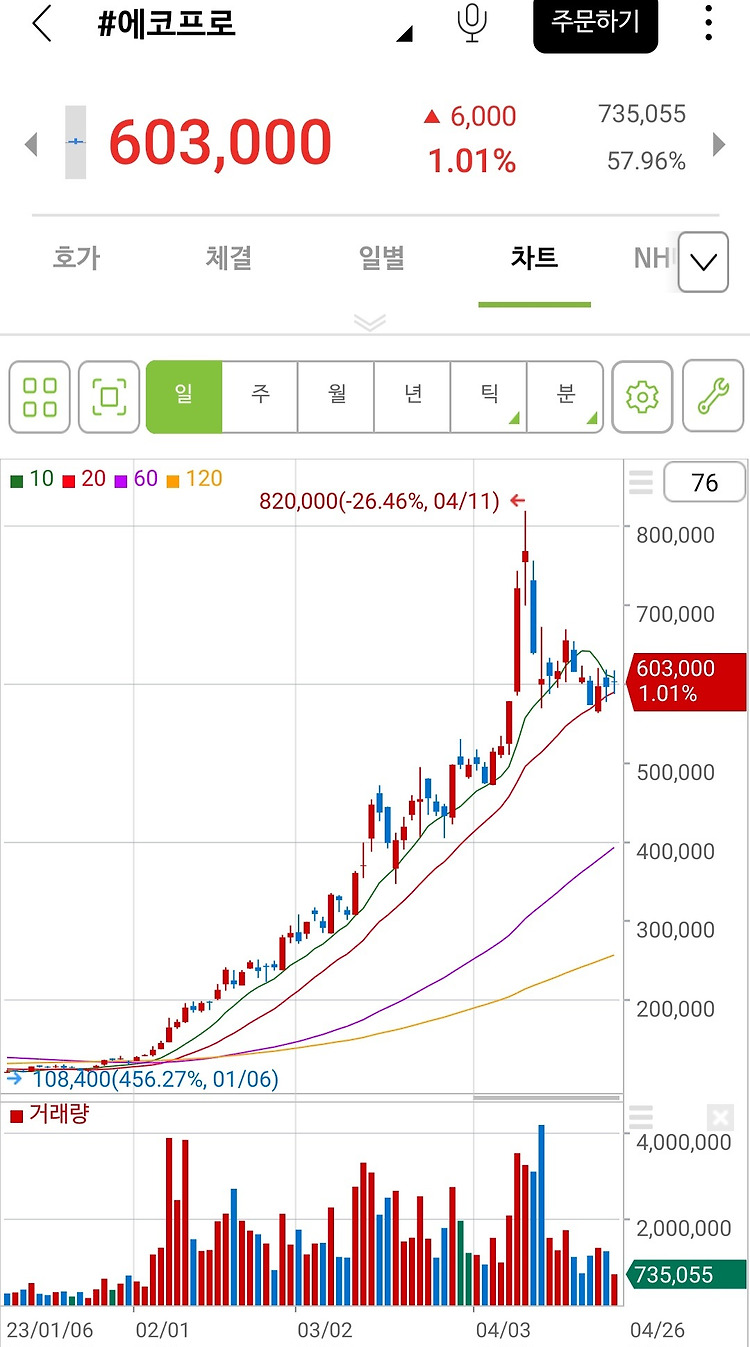Open the 분 minute period dropdown
The height and width of the screenshot is (1347, 750).
565,397
